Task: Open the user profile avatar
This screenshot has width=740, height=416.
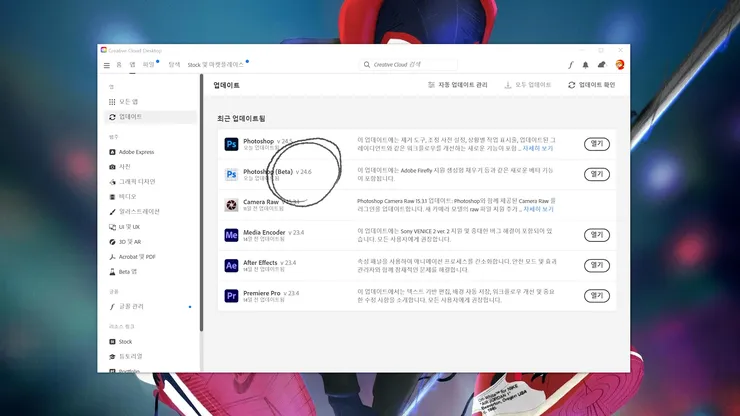Action: (x=620, y=65)
